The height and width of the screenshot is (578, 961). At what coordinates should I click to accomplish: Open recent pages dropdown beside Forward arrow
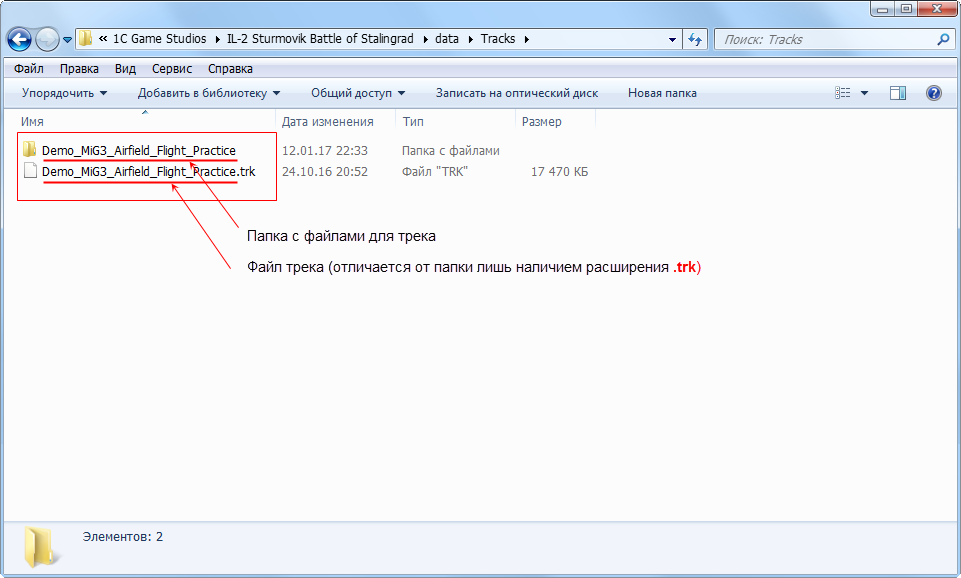coord(67,40)
